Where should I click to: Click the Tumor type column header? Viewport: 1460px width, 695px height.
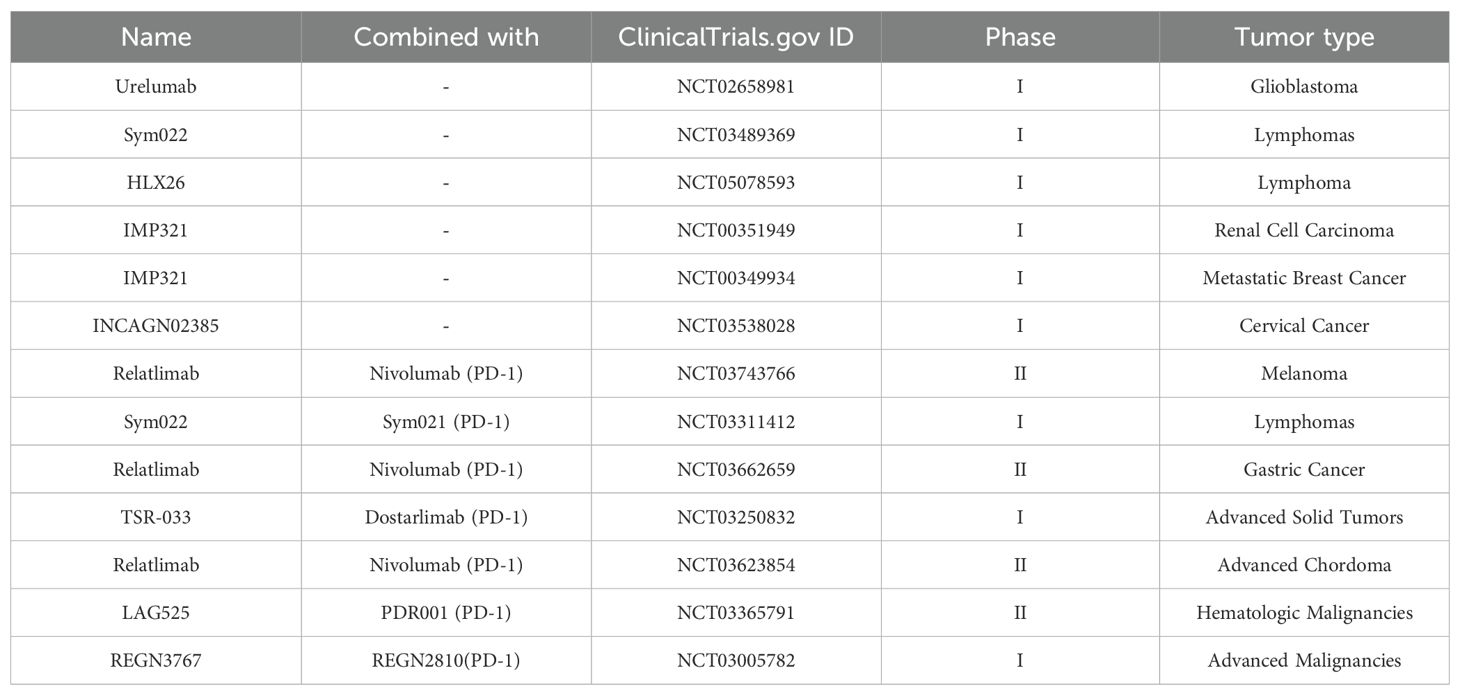pyautogui.click(x=1304, y=38)
